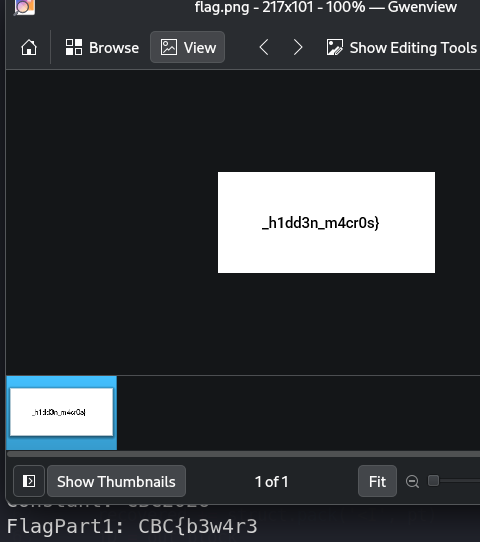Switch to View mode
480x542 pixels.
pyautogui.click(x=187, y=47)
